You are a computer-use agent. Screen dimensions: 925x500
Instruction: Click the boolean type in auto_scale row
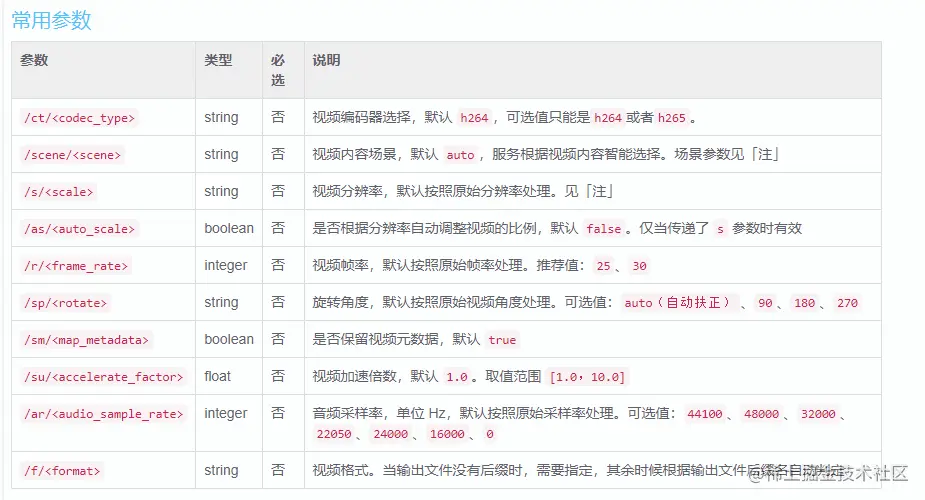click(229, 228)
